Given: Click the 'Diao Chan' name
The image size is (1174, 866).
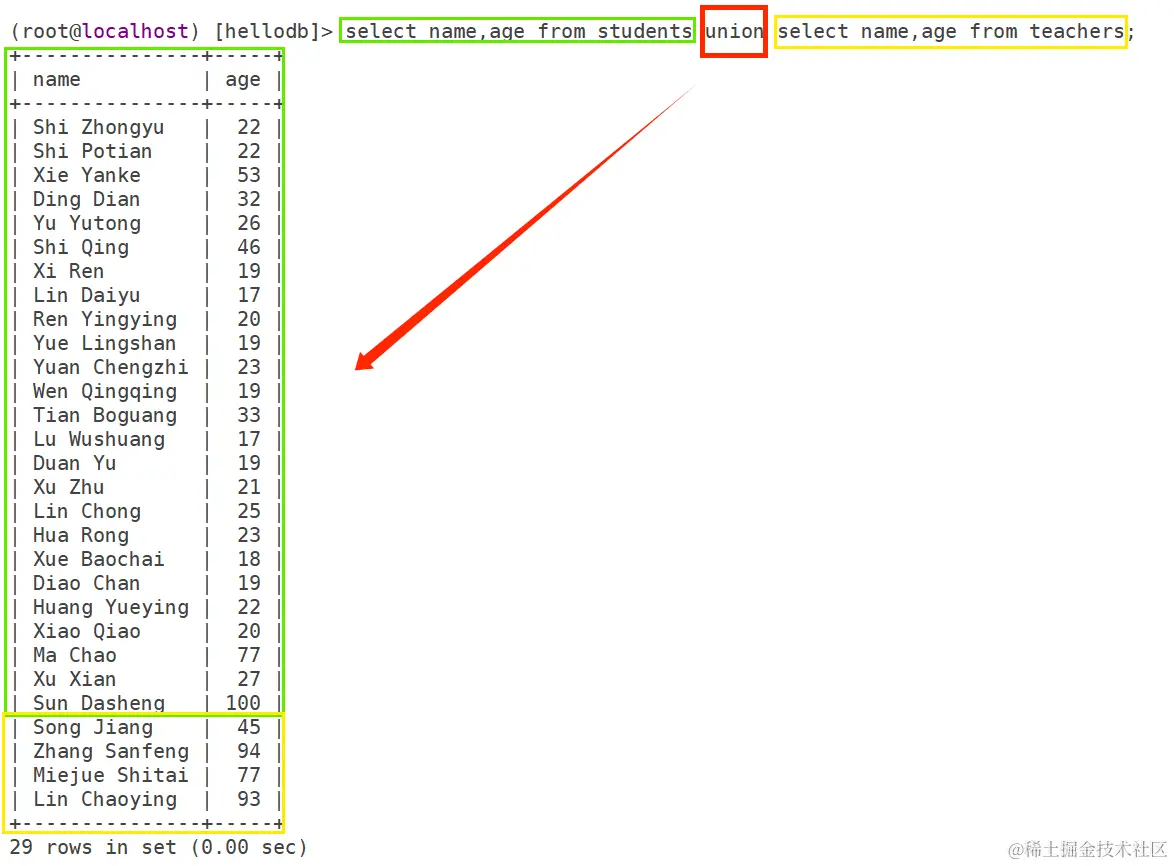Looking at the screenshot, I should click(86, 583).
